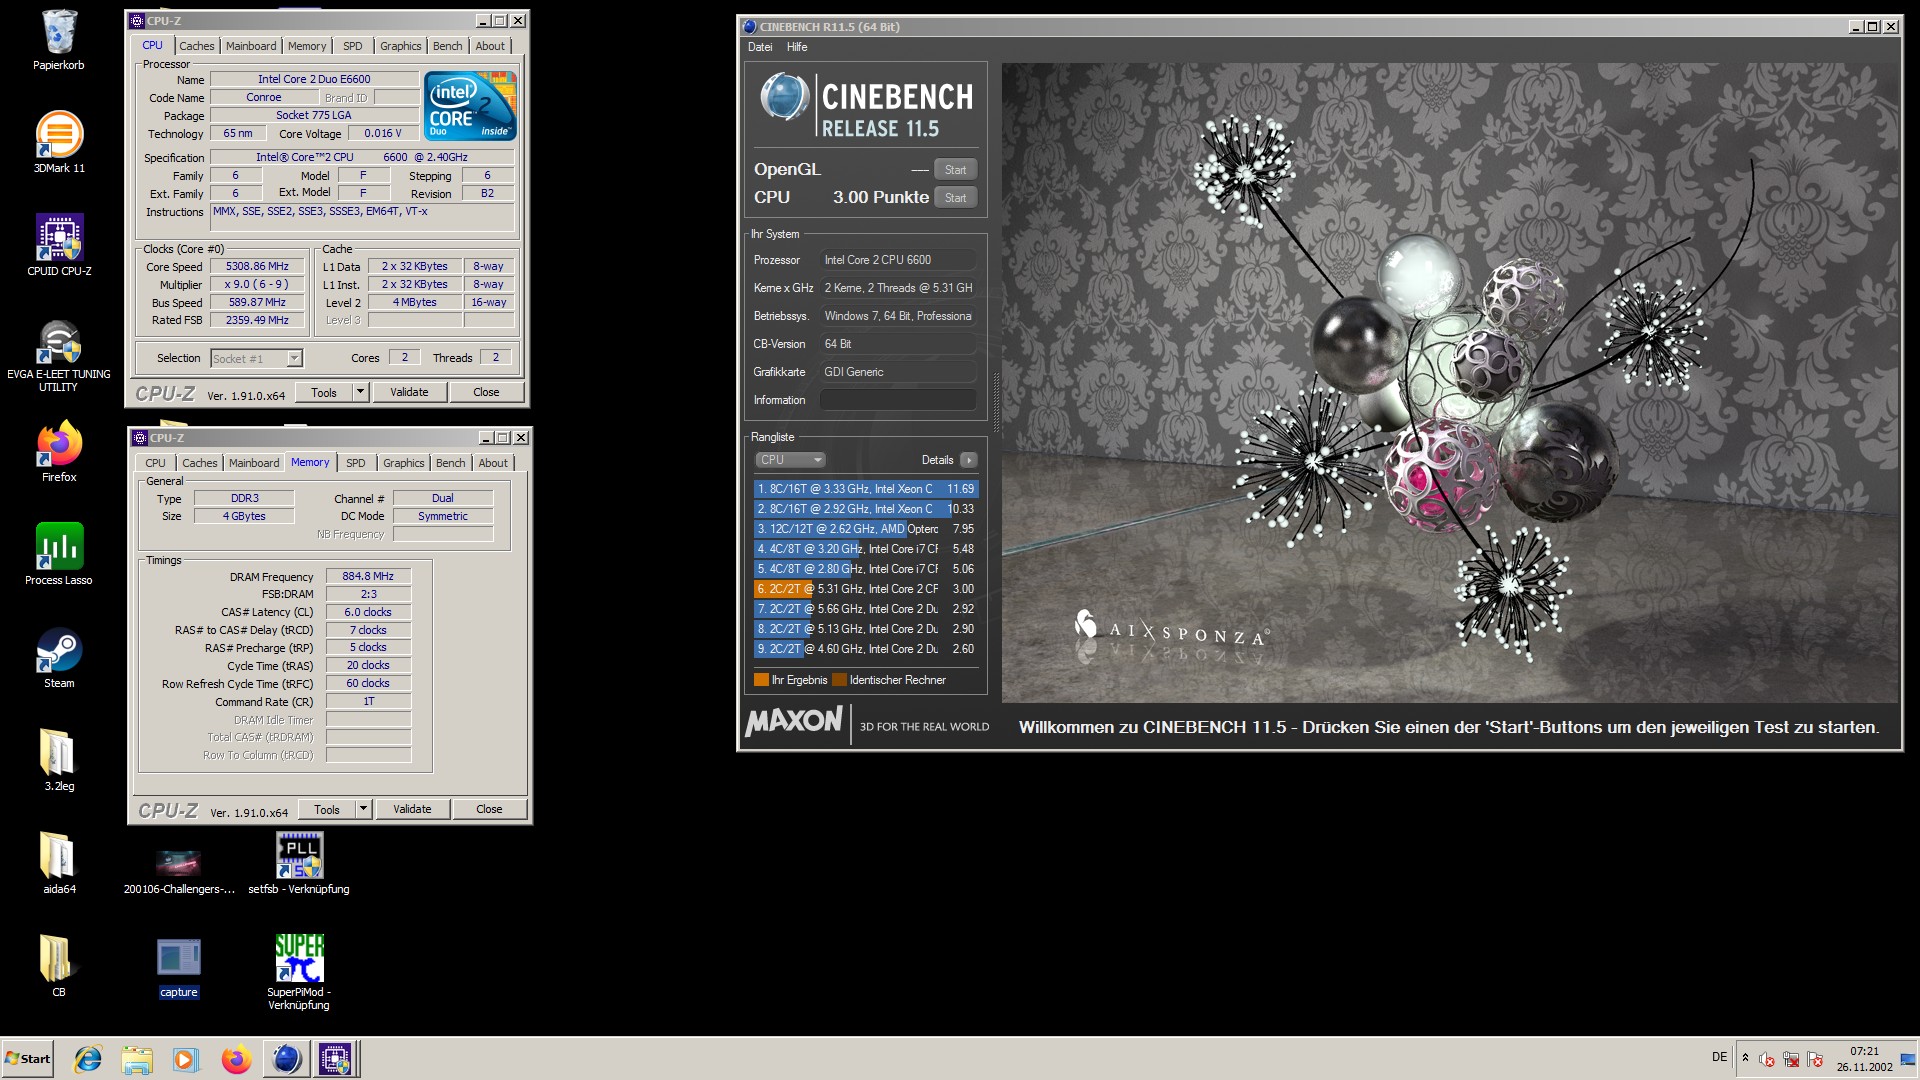Open EVGA E-LEET Tuning Utility shortcut

point(59,355)
